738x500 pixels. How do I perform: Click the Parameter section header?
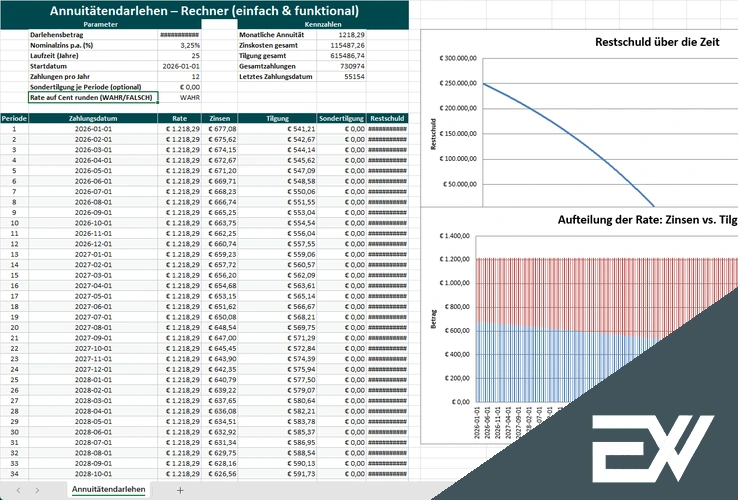pos(101,24)
